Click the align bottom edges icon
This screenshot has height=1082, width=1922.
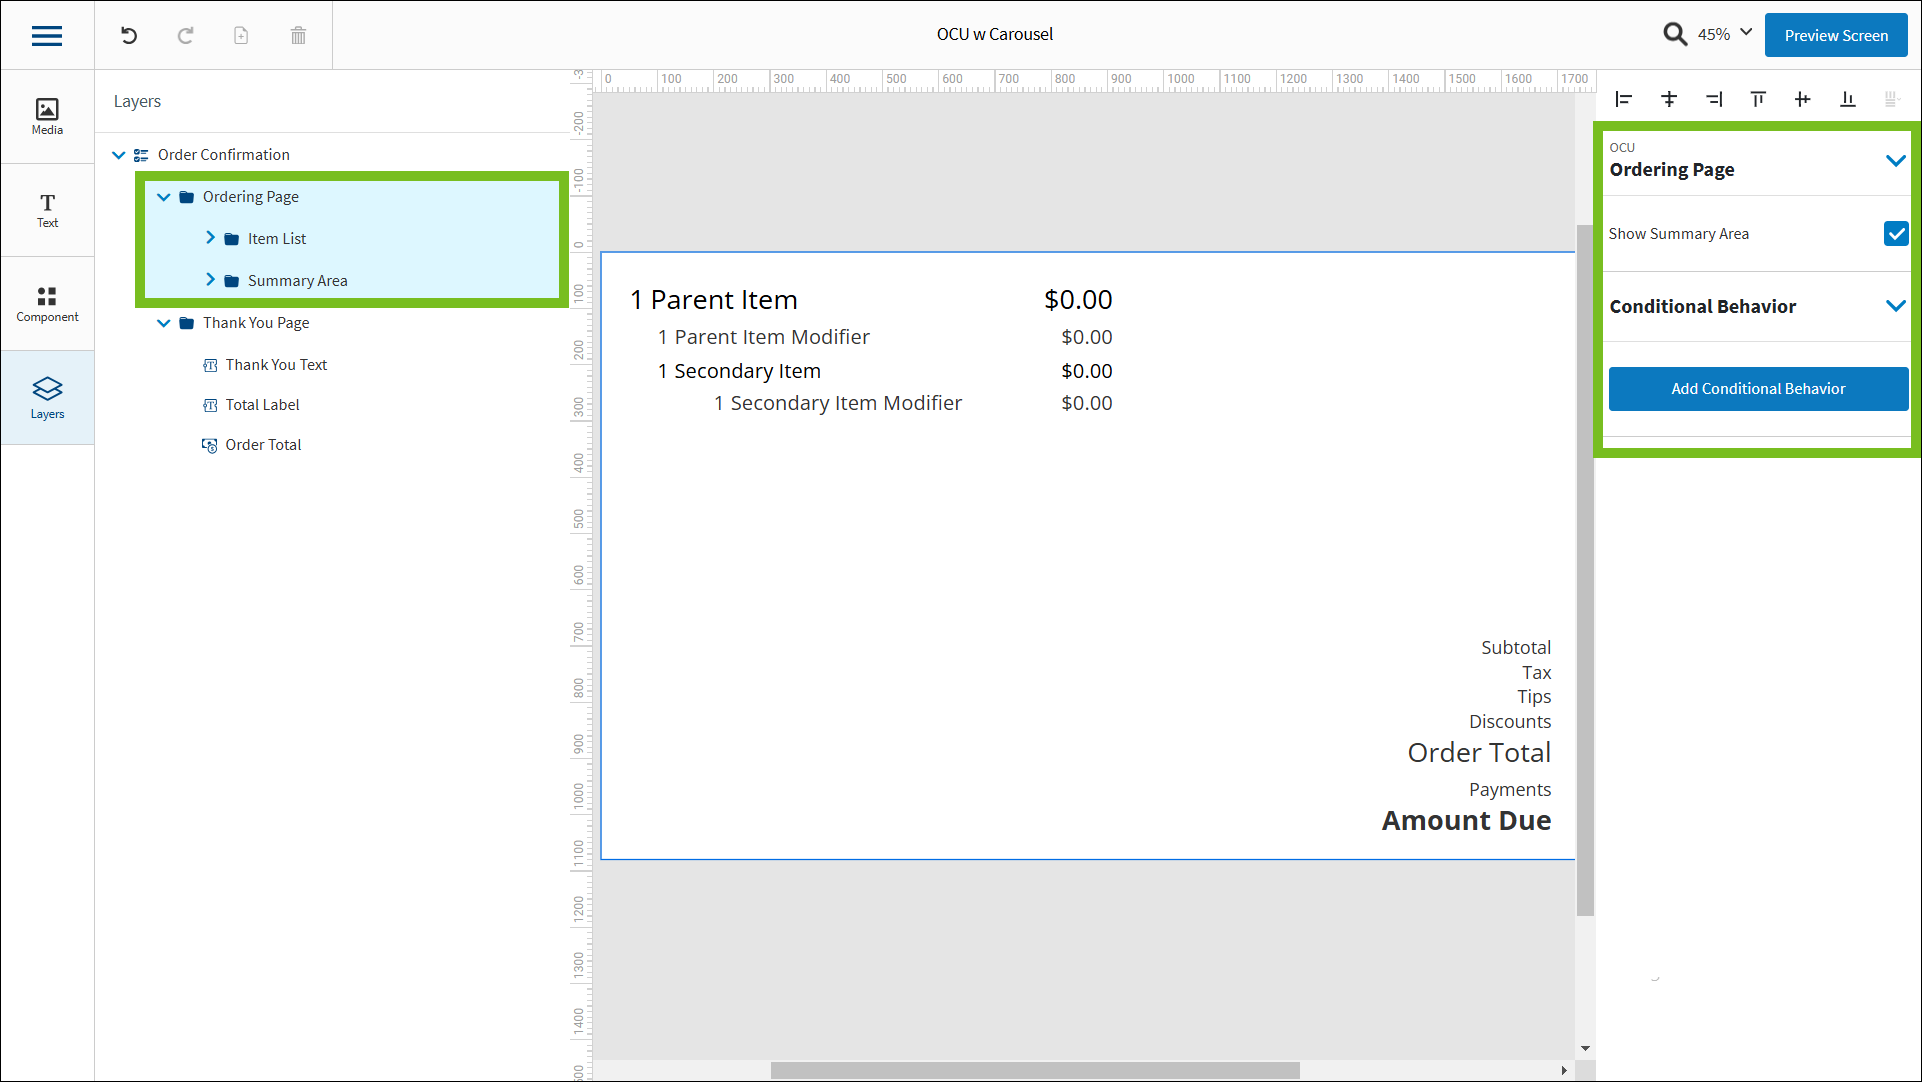coord(1847,99)
